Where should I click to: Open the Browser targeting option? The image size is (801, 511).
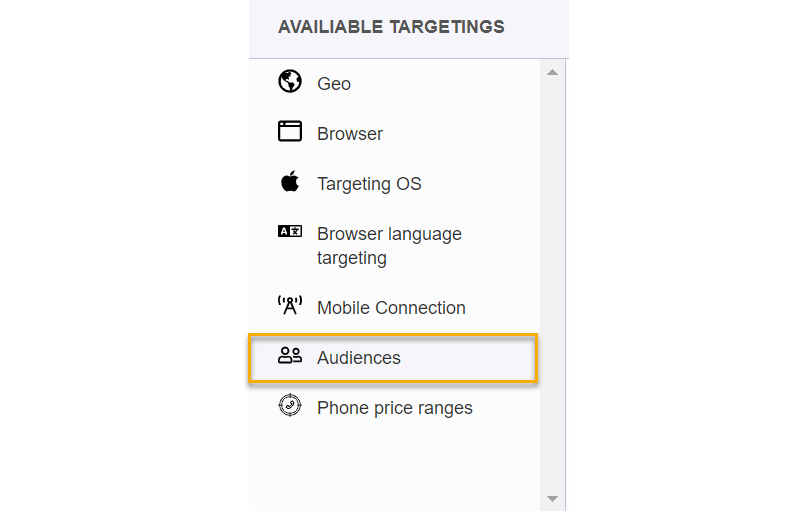(x=350, y=134)
